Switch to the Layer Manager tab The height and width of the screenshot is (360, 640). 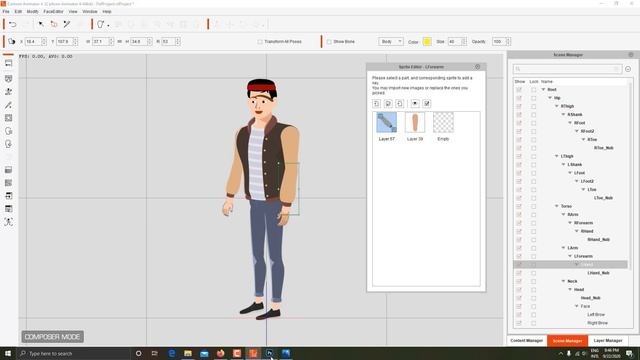coord(608,340)
